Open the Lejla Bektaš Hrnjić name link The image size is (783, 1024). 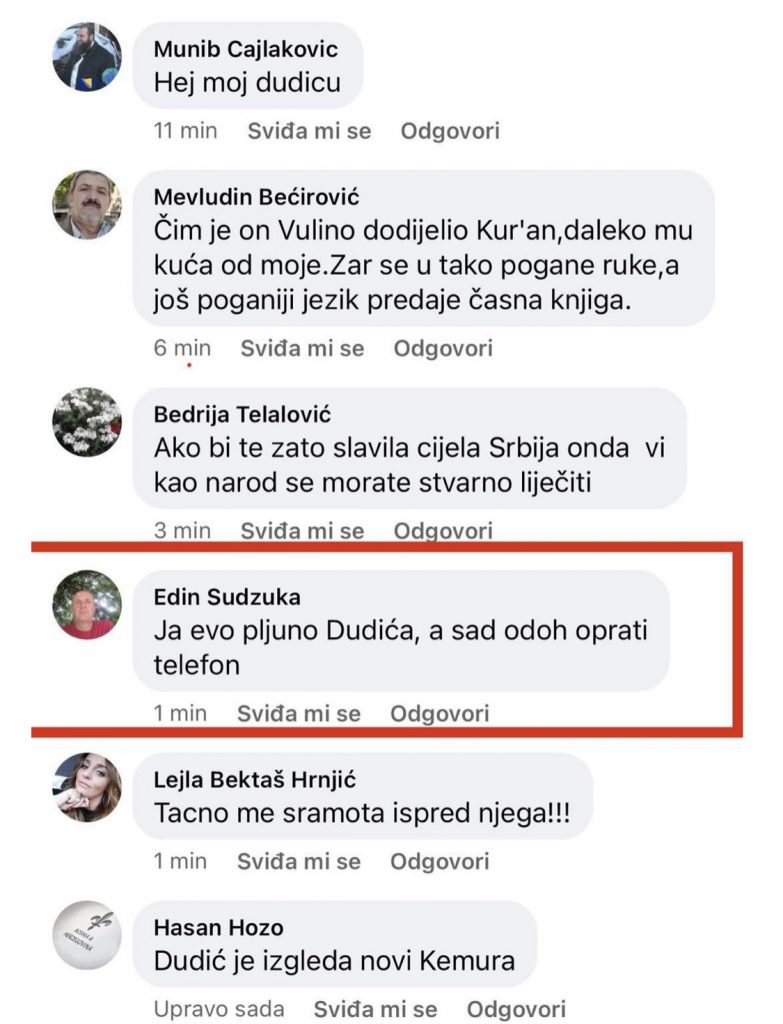(x=255, y=780)
